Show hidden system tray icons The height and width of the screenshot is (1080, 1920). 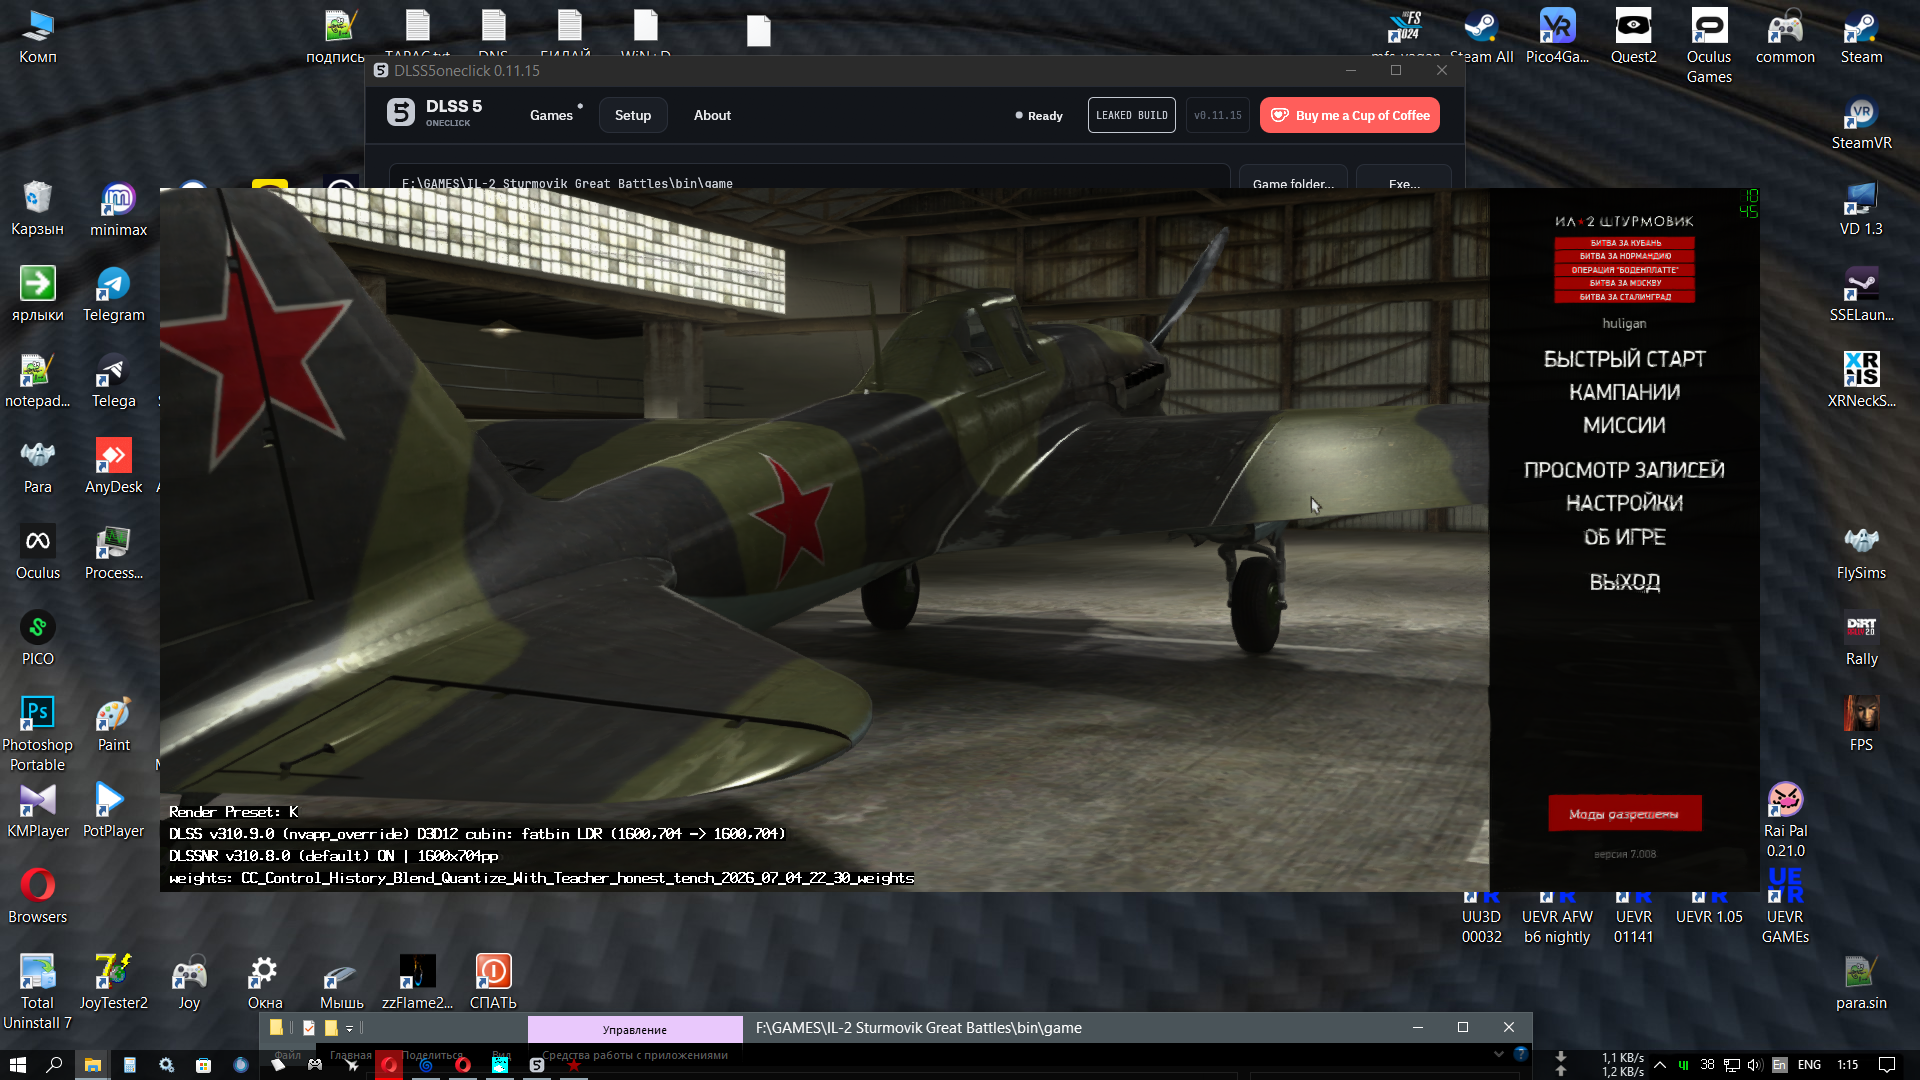(1660, 1065)
